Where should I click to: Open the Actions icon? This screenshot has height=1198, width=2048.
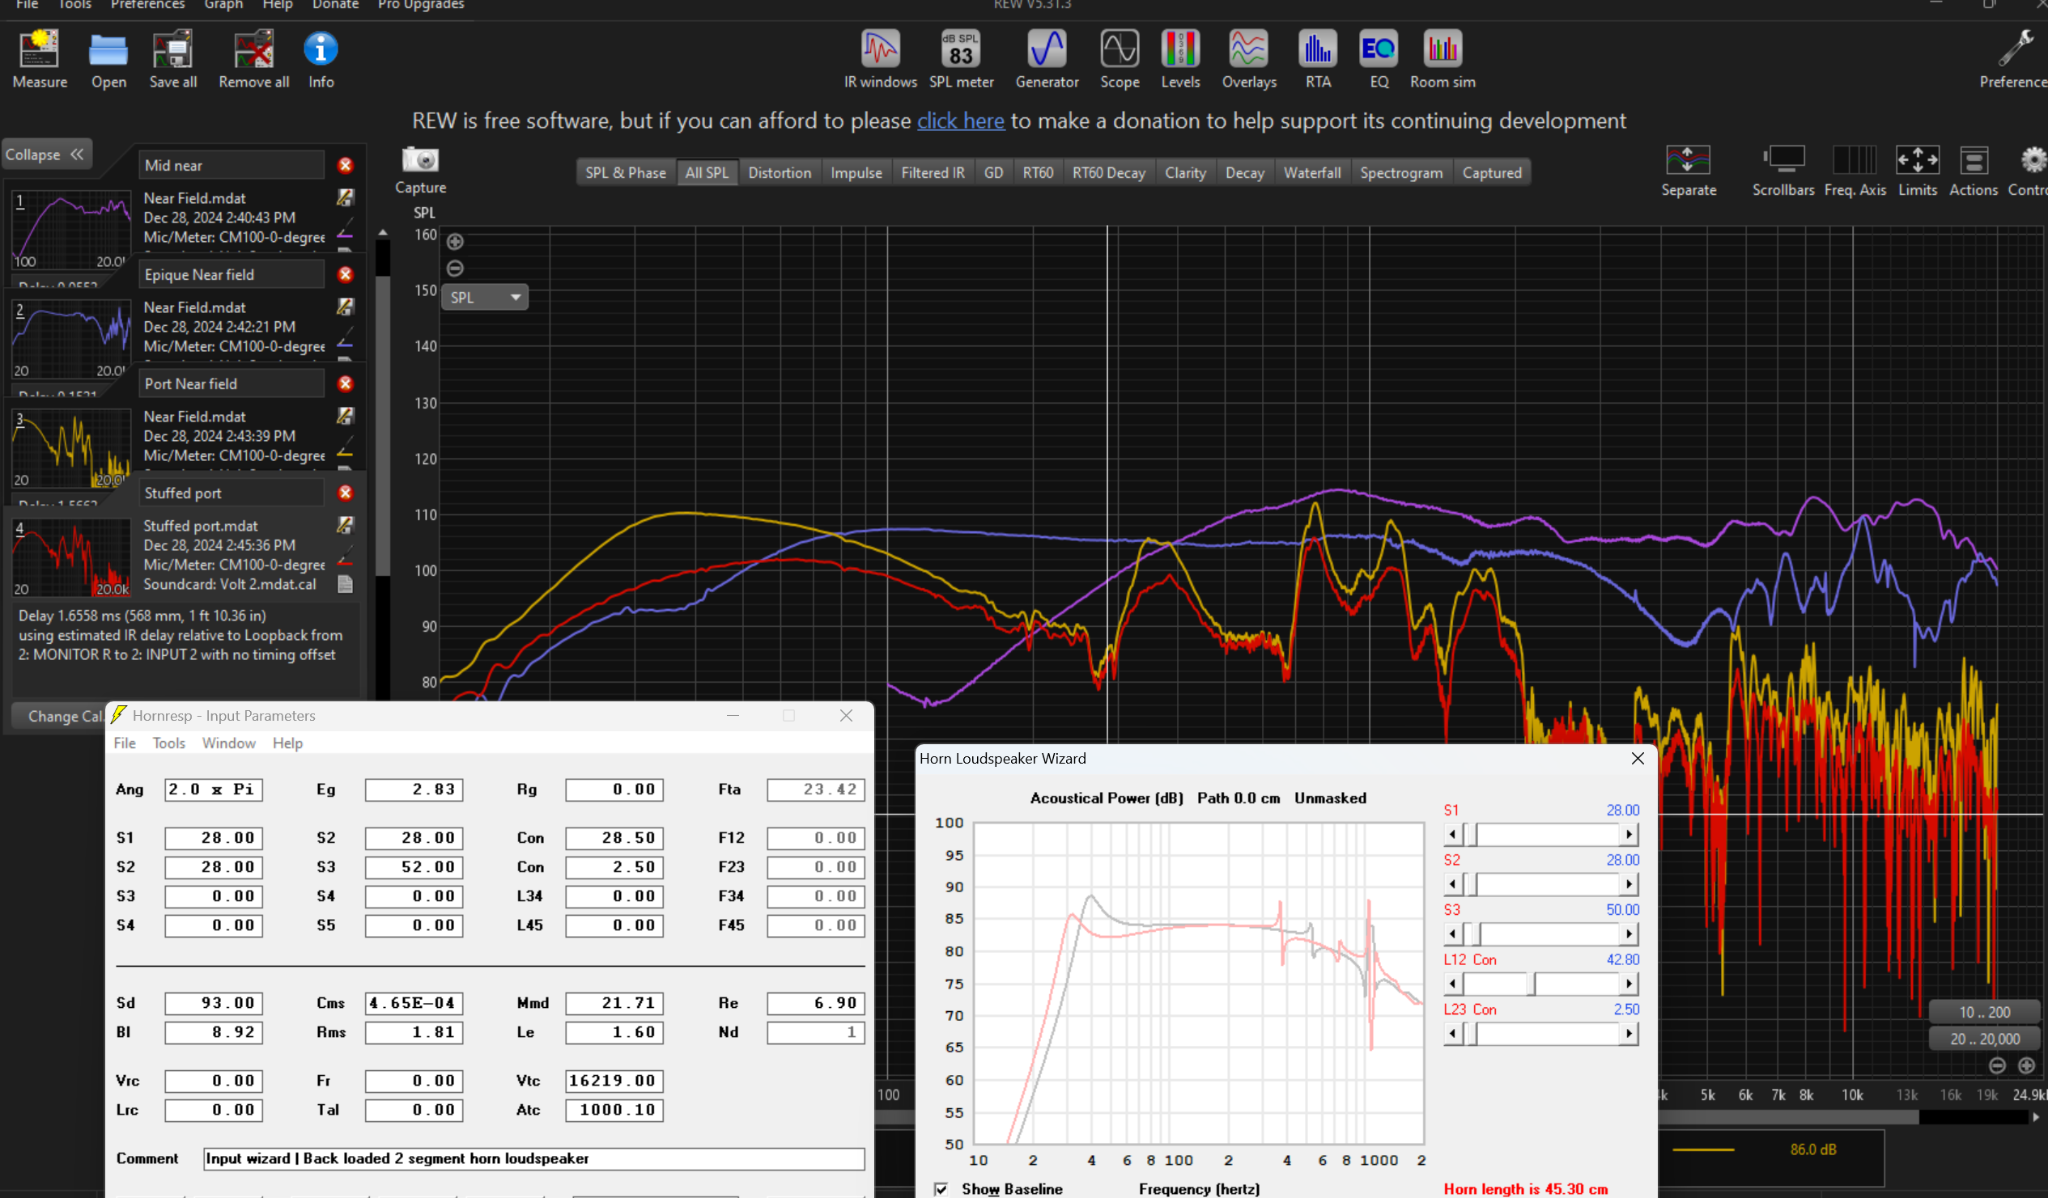(1973, 160)
